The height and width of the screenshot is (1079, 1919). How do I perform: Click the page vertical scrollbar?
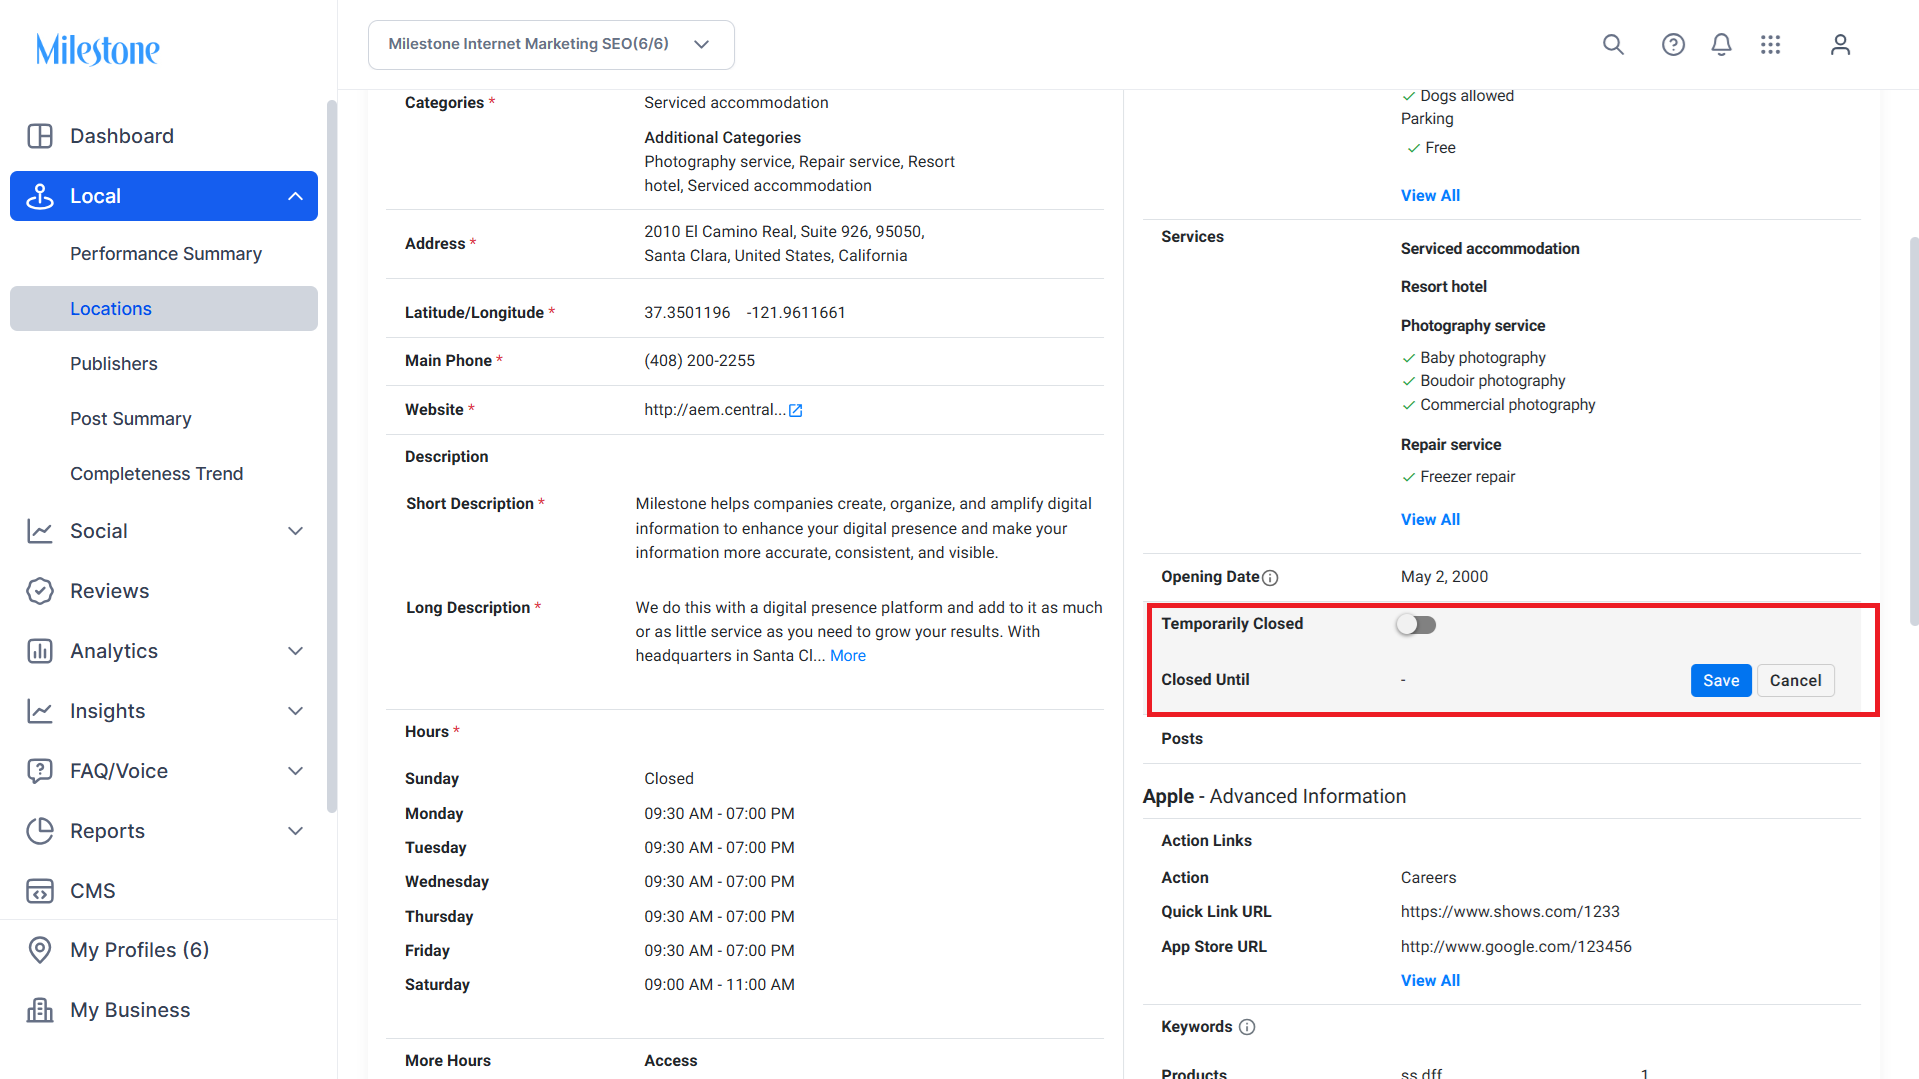point(1914,431)
